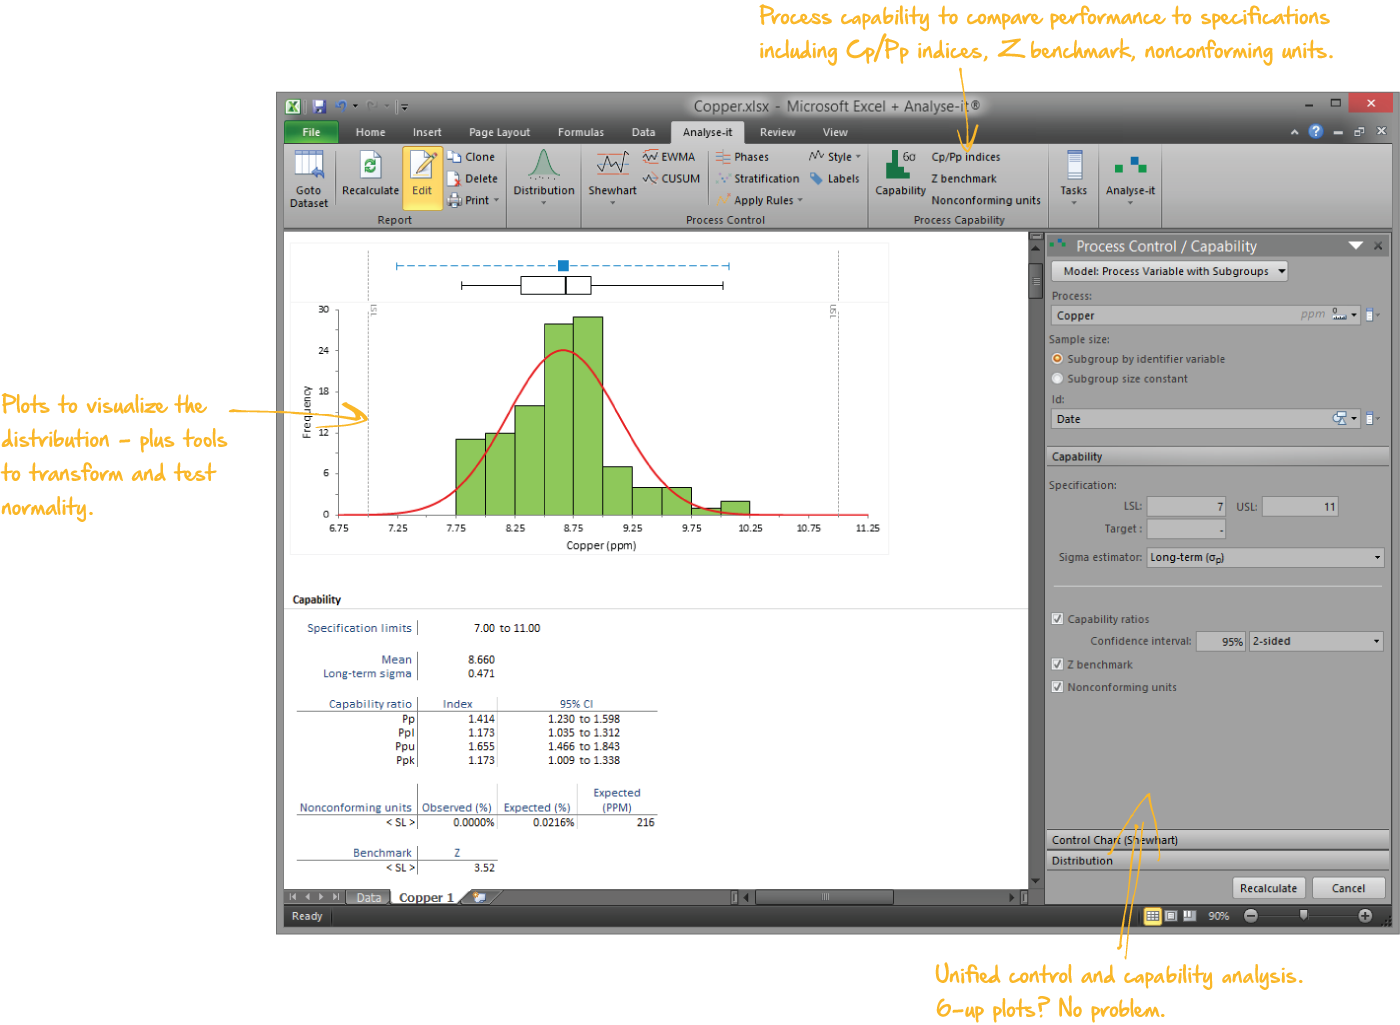Click the vertical scrollbar thumb of the worksheet
The height and width of the screenshot is (1025, 1400).
click(x=1036, y=280)
